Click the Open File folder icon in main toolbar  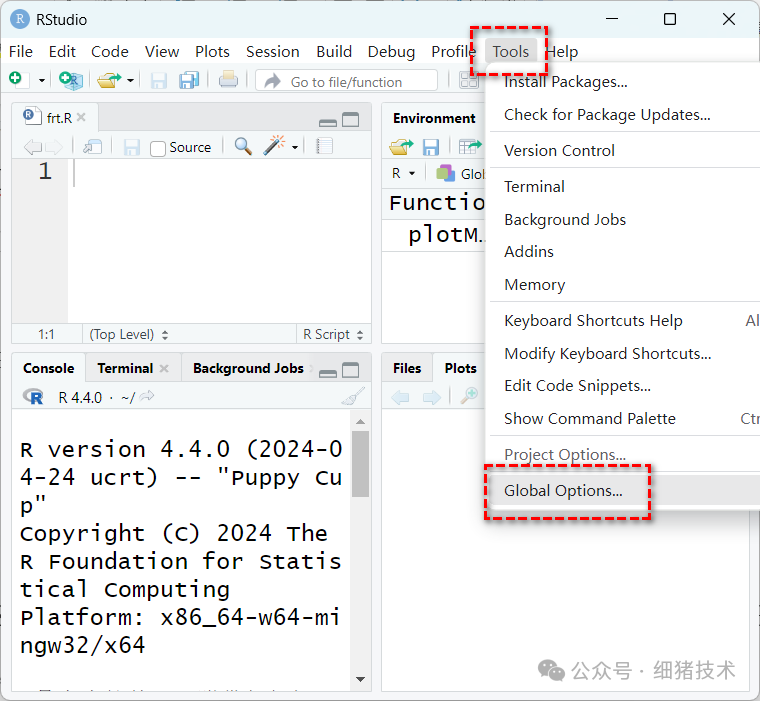pyautogui.click(x=109, y=80)
